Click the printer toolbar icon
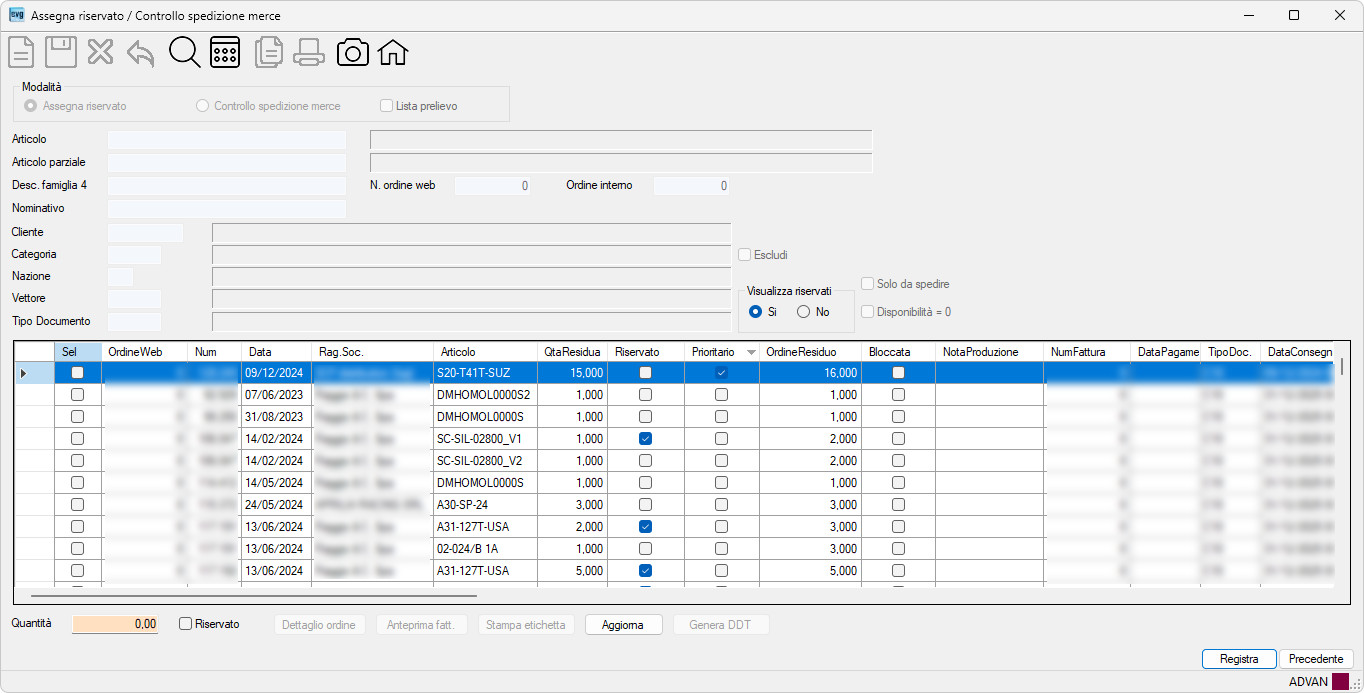The image size is (1364, 693). (309, 52)
